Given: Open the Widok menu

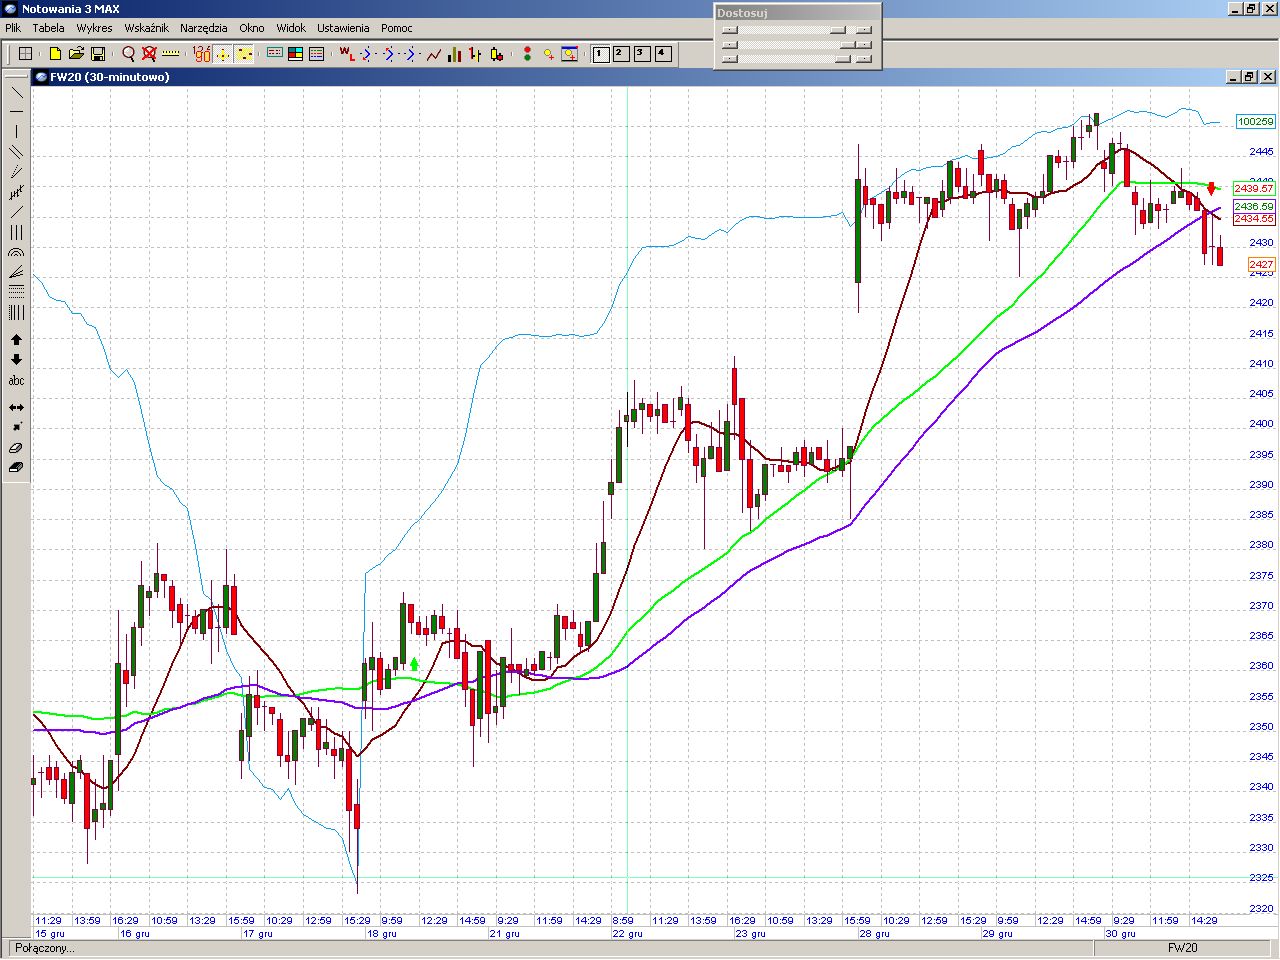Looking at the screenshot, I should pos(291,28).
